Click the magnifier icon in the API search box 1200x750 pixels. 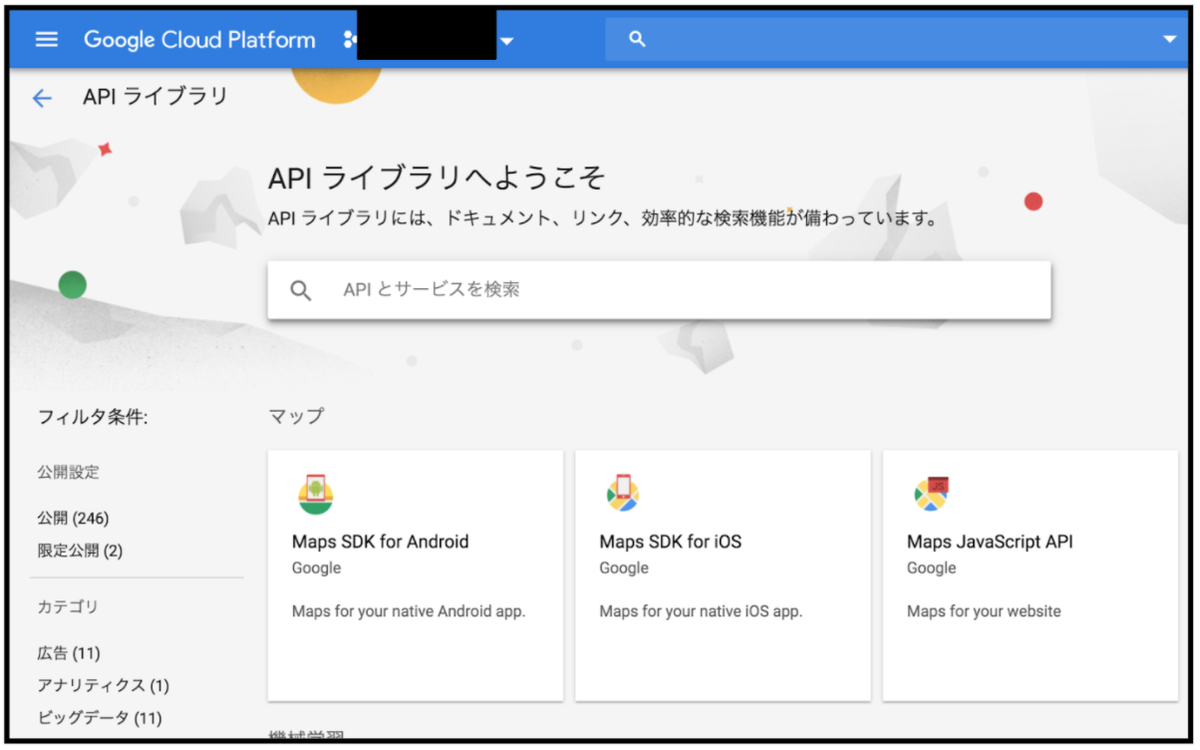[x=301, y=291]
